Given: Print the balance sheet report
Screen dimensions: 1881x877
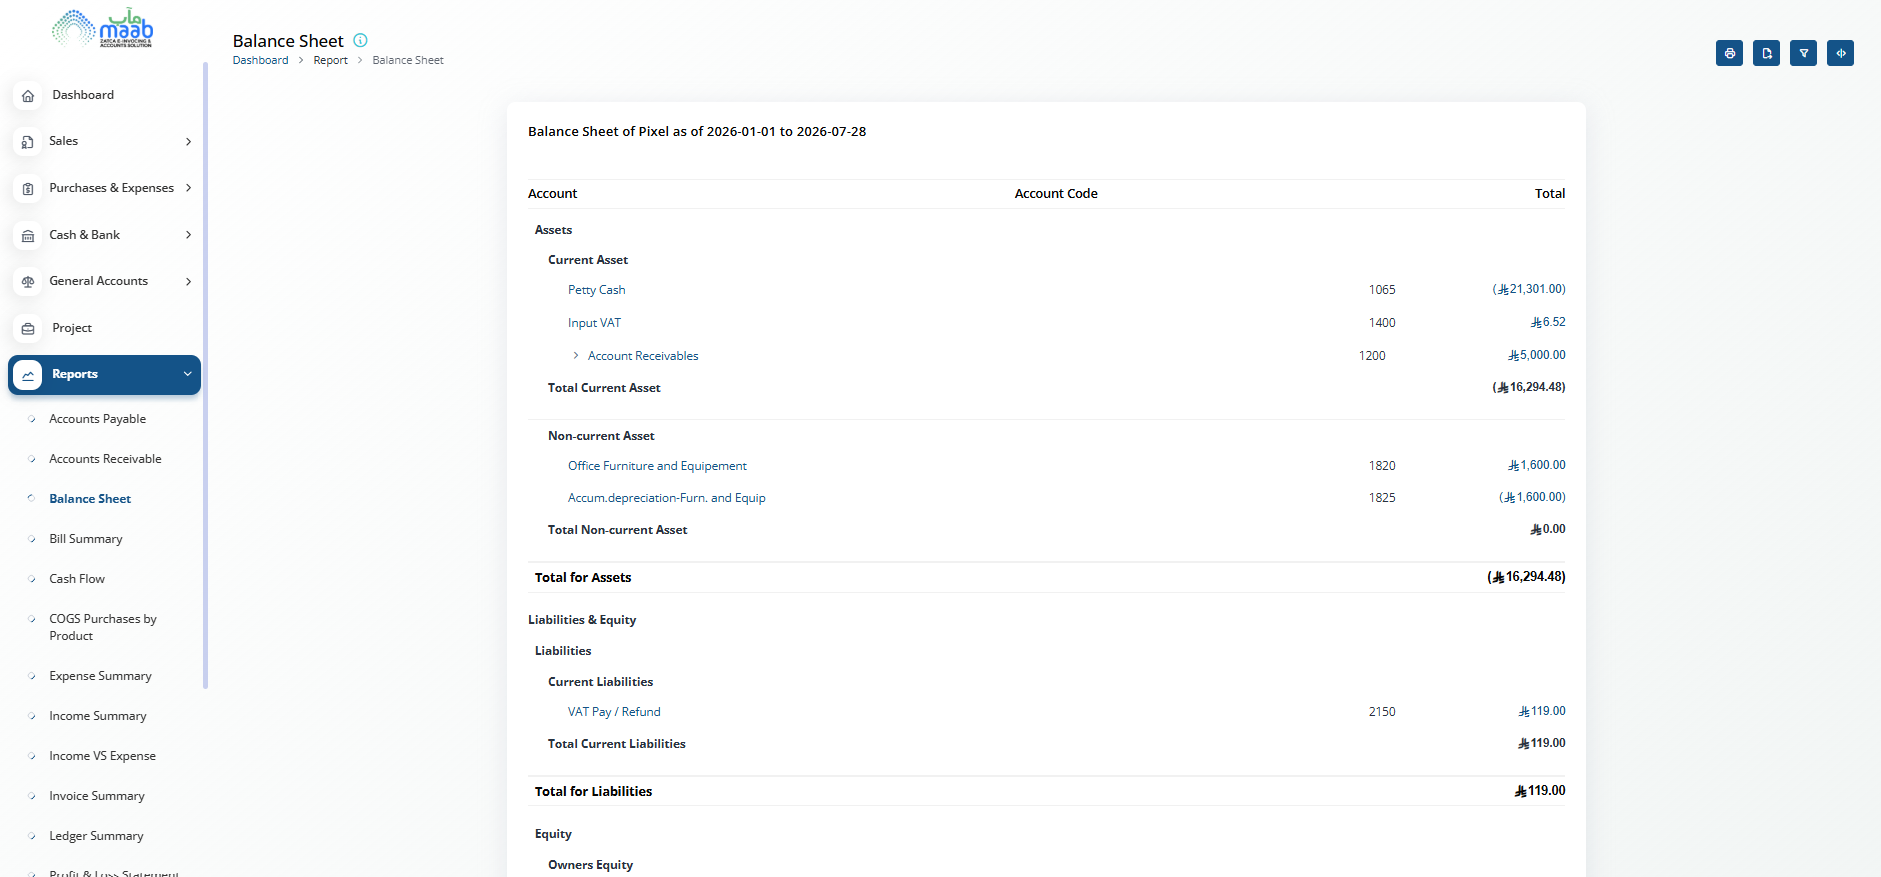Looking at the screenshot, I should click(1729, 53).
